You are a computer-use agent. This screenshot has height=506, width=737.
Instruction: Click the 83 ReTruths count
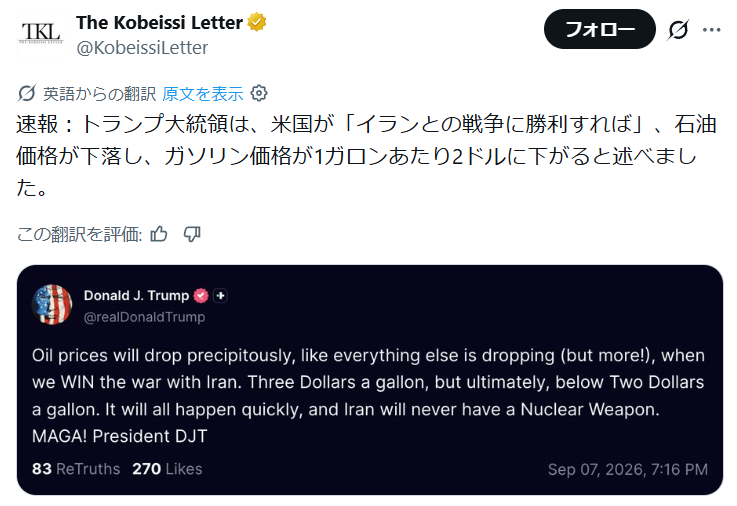click(x=76, y=469)
